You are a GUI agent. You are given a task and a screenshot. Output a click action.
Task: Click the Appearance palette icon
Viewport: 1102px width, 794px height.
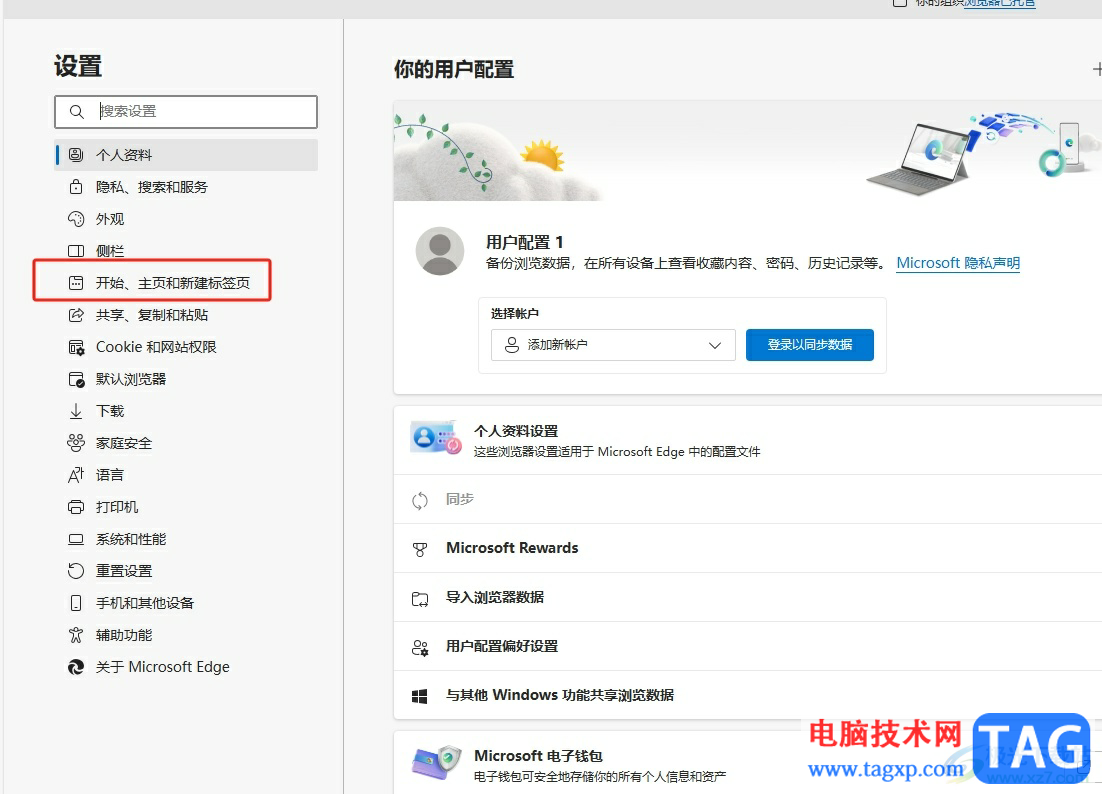pos(76,219)
